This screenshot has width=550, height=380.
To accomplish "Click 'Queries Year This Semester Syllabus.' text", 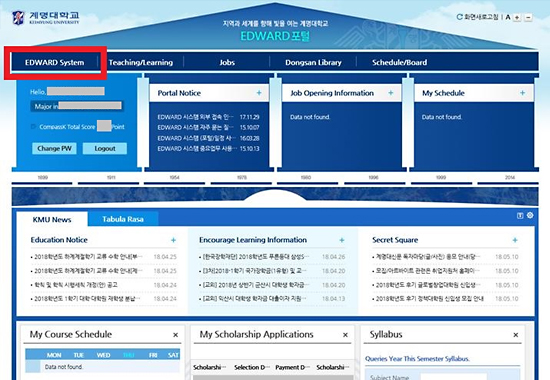I will click(x=417, y=359).
